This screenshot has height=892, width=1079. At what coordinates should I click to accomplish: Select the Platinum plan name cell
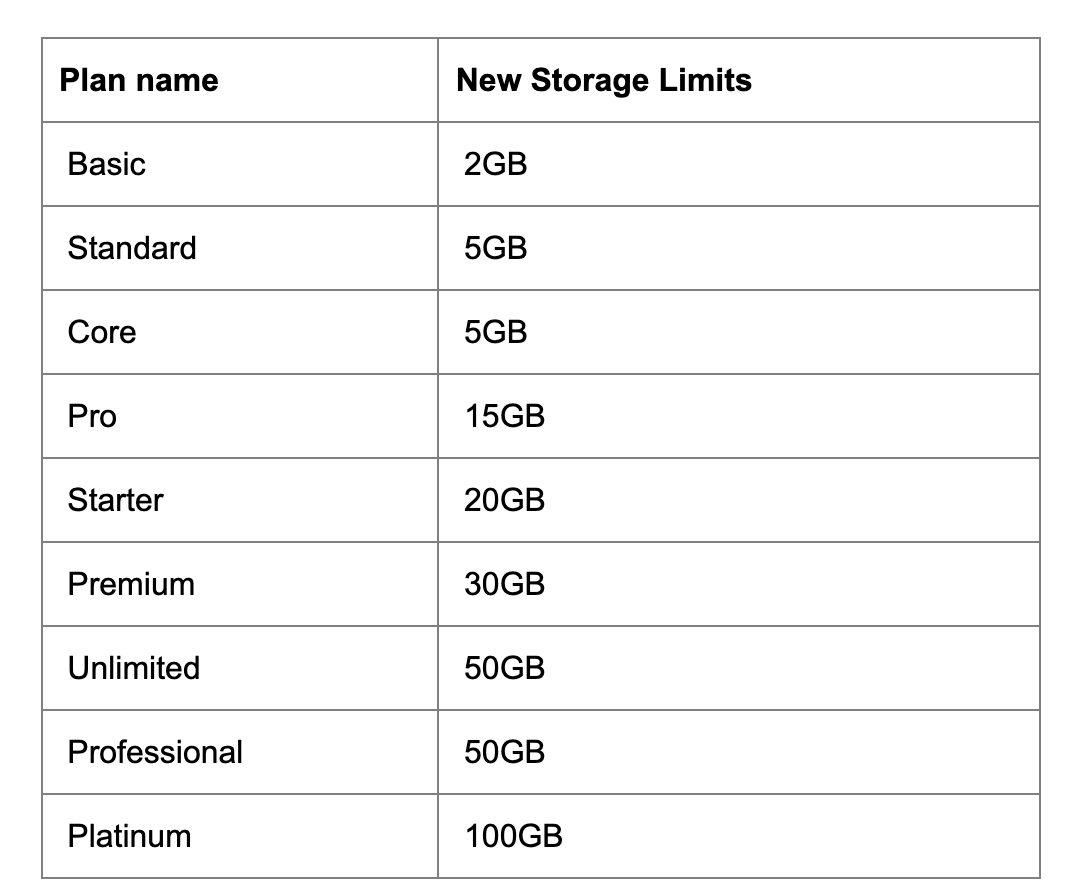[x=129, y=836]
